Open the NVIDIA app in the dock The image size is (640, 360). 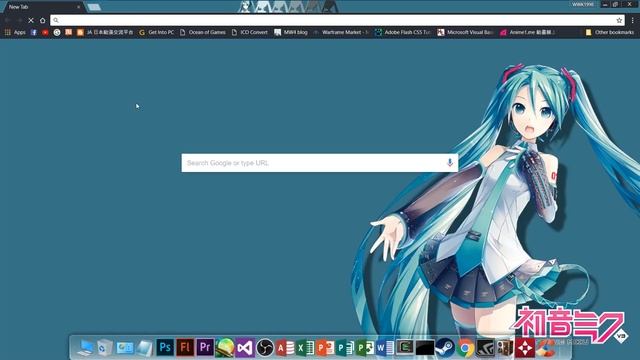pos(485,348)
